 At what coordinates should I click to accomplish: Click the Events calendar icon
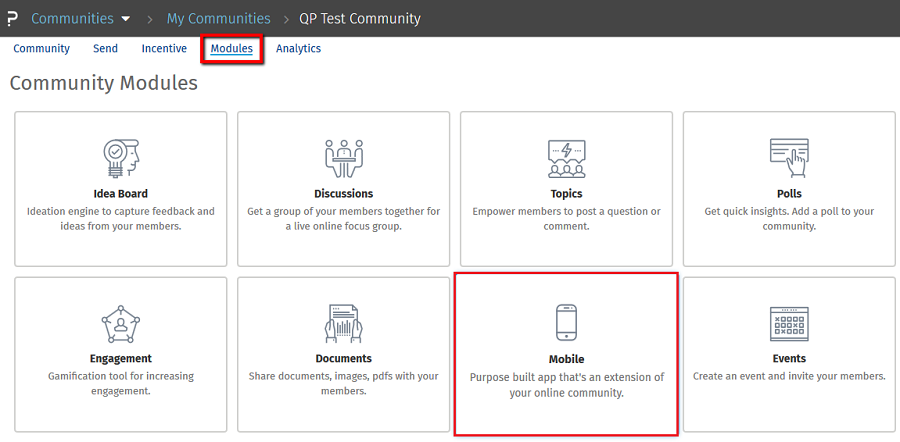click(789, 324)
